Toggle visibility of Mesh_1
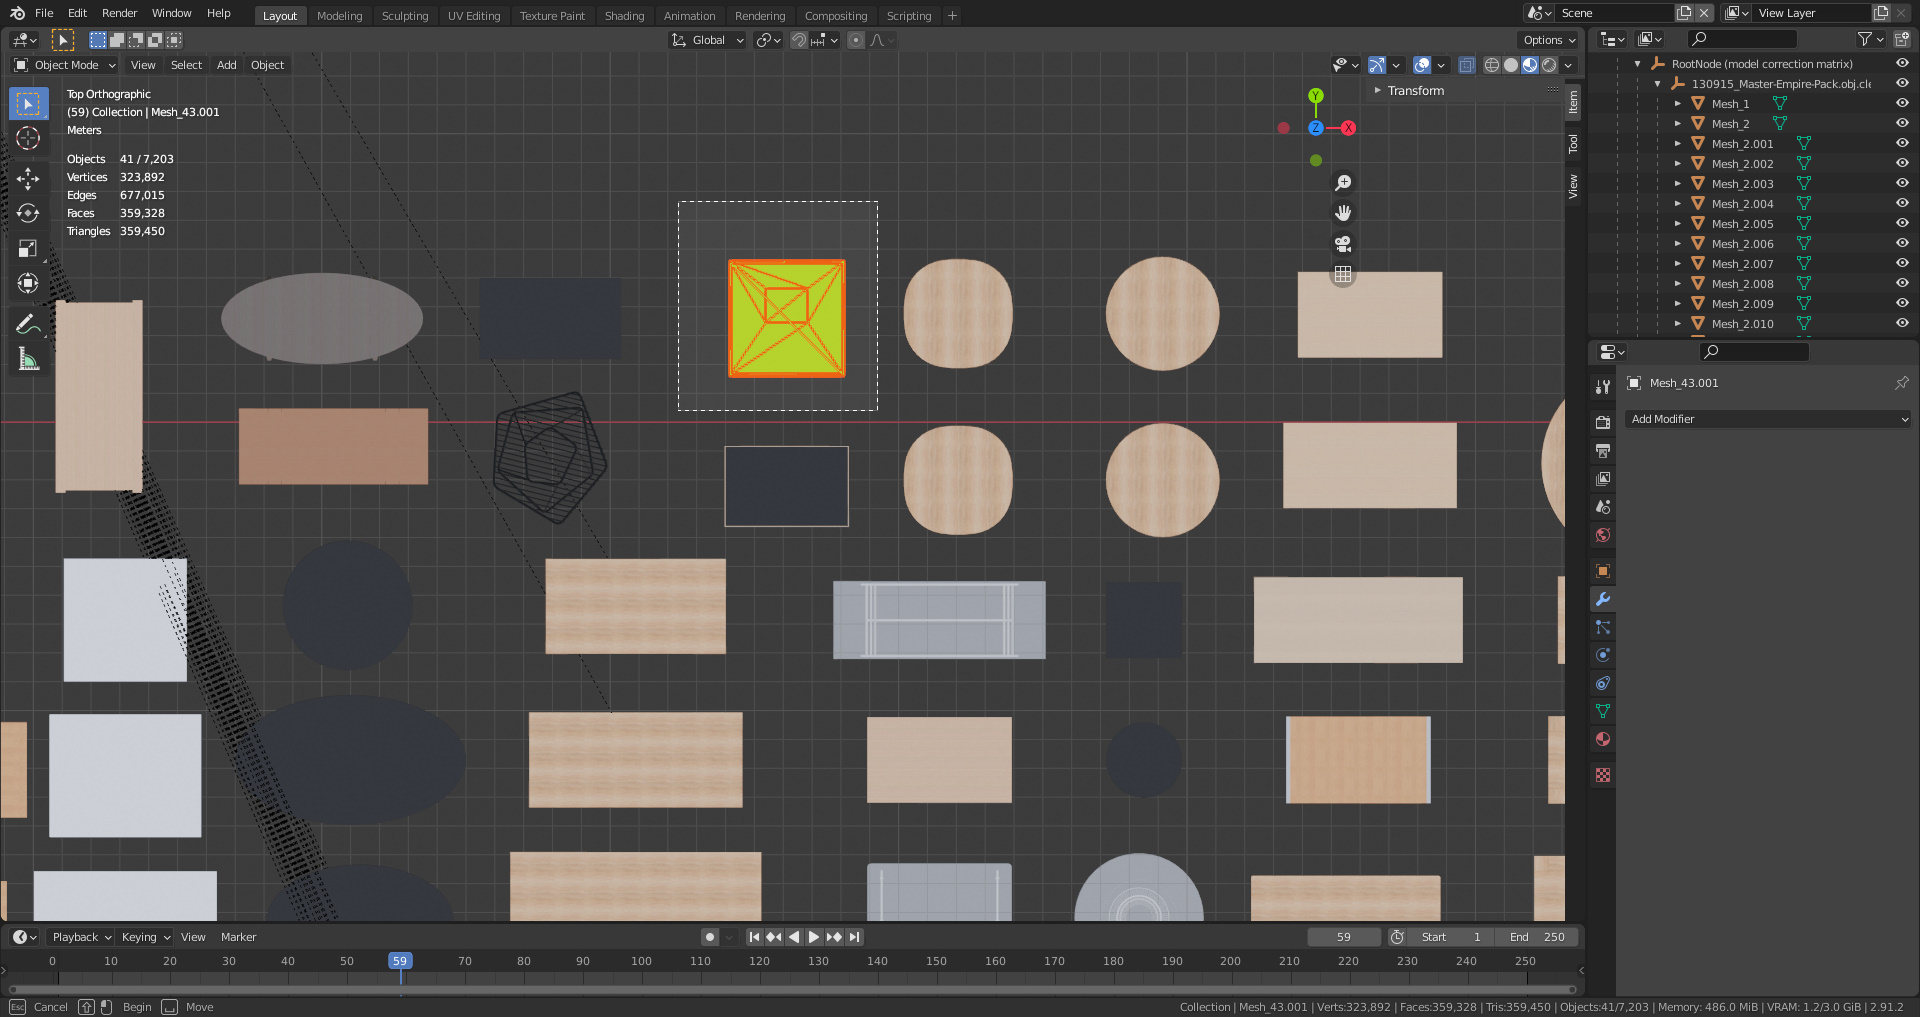Screen dimensions: 1920x1017 pos(1902,103)
